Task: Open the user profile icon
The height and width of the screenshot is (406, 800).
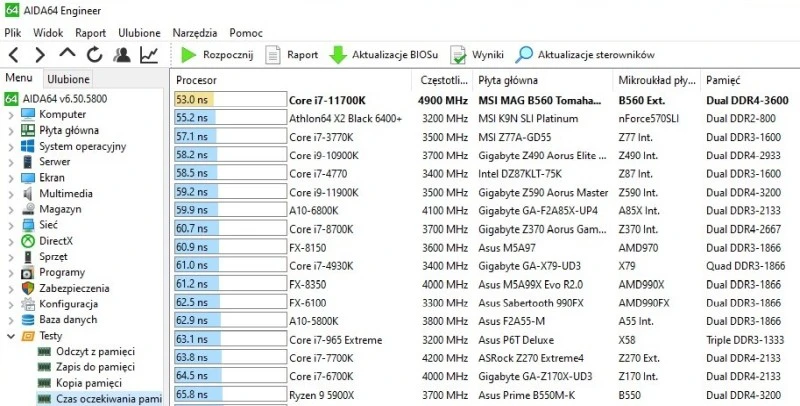Action: [121, 55]
